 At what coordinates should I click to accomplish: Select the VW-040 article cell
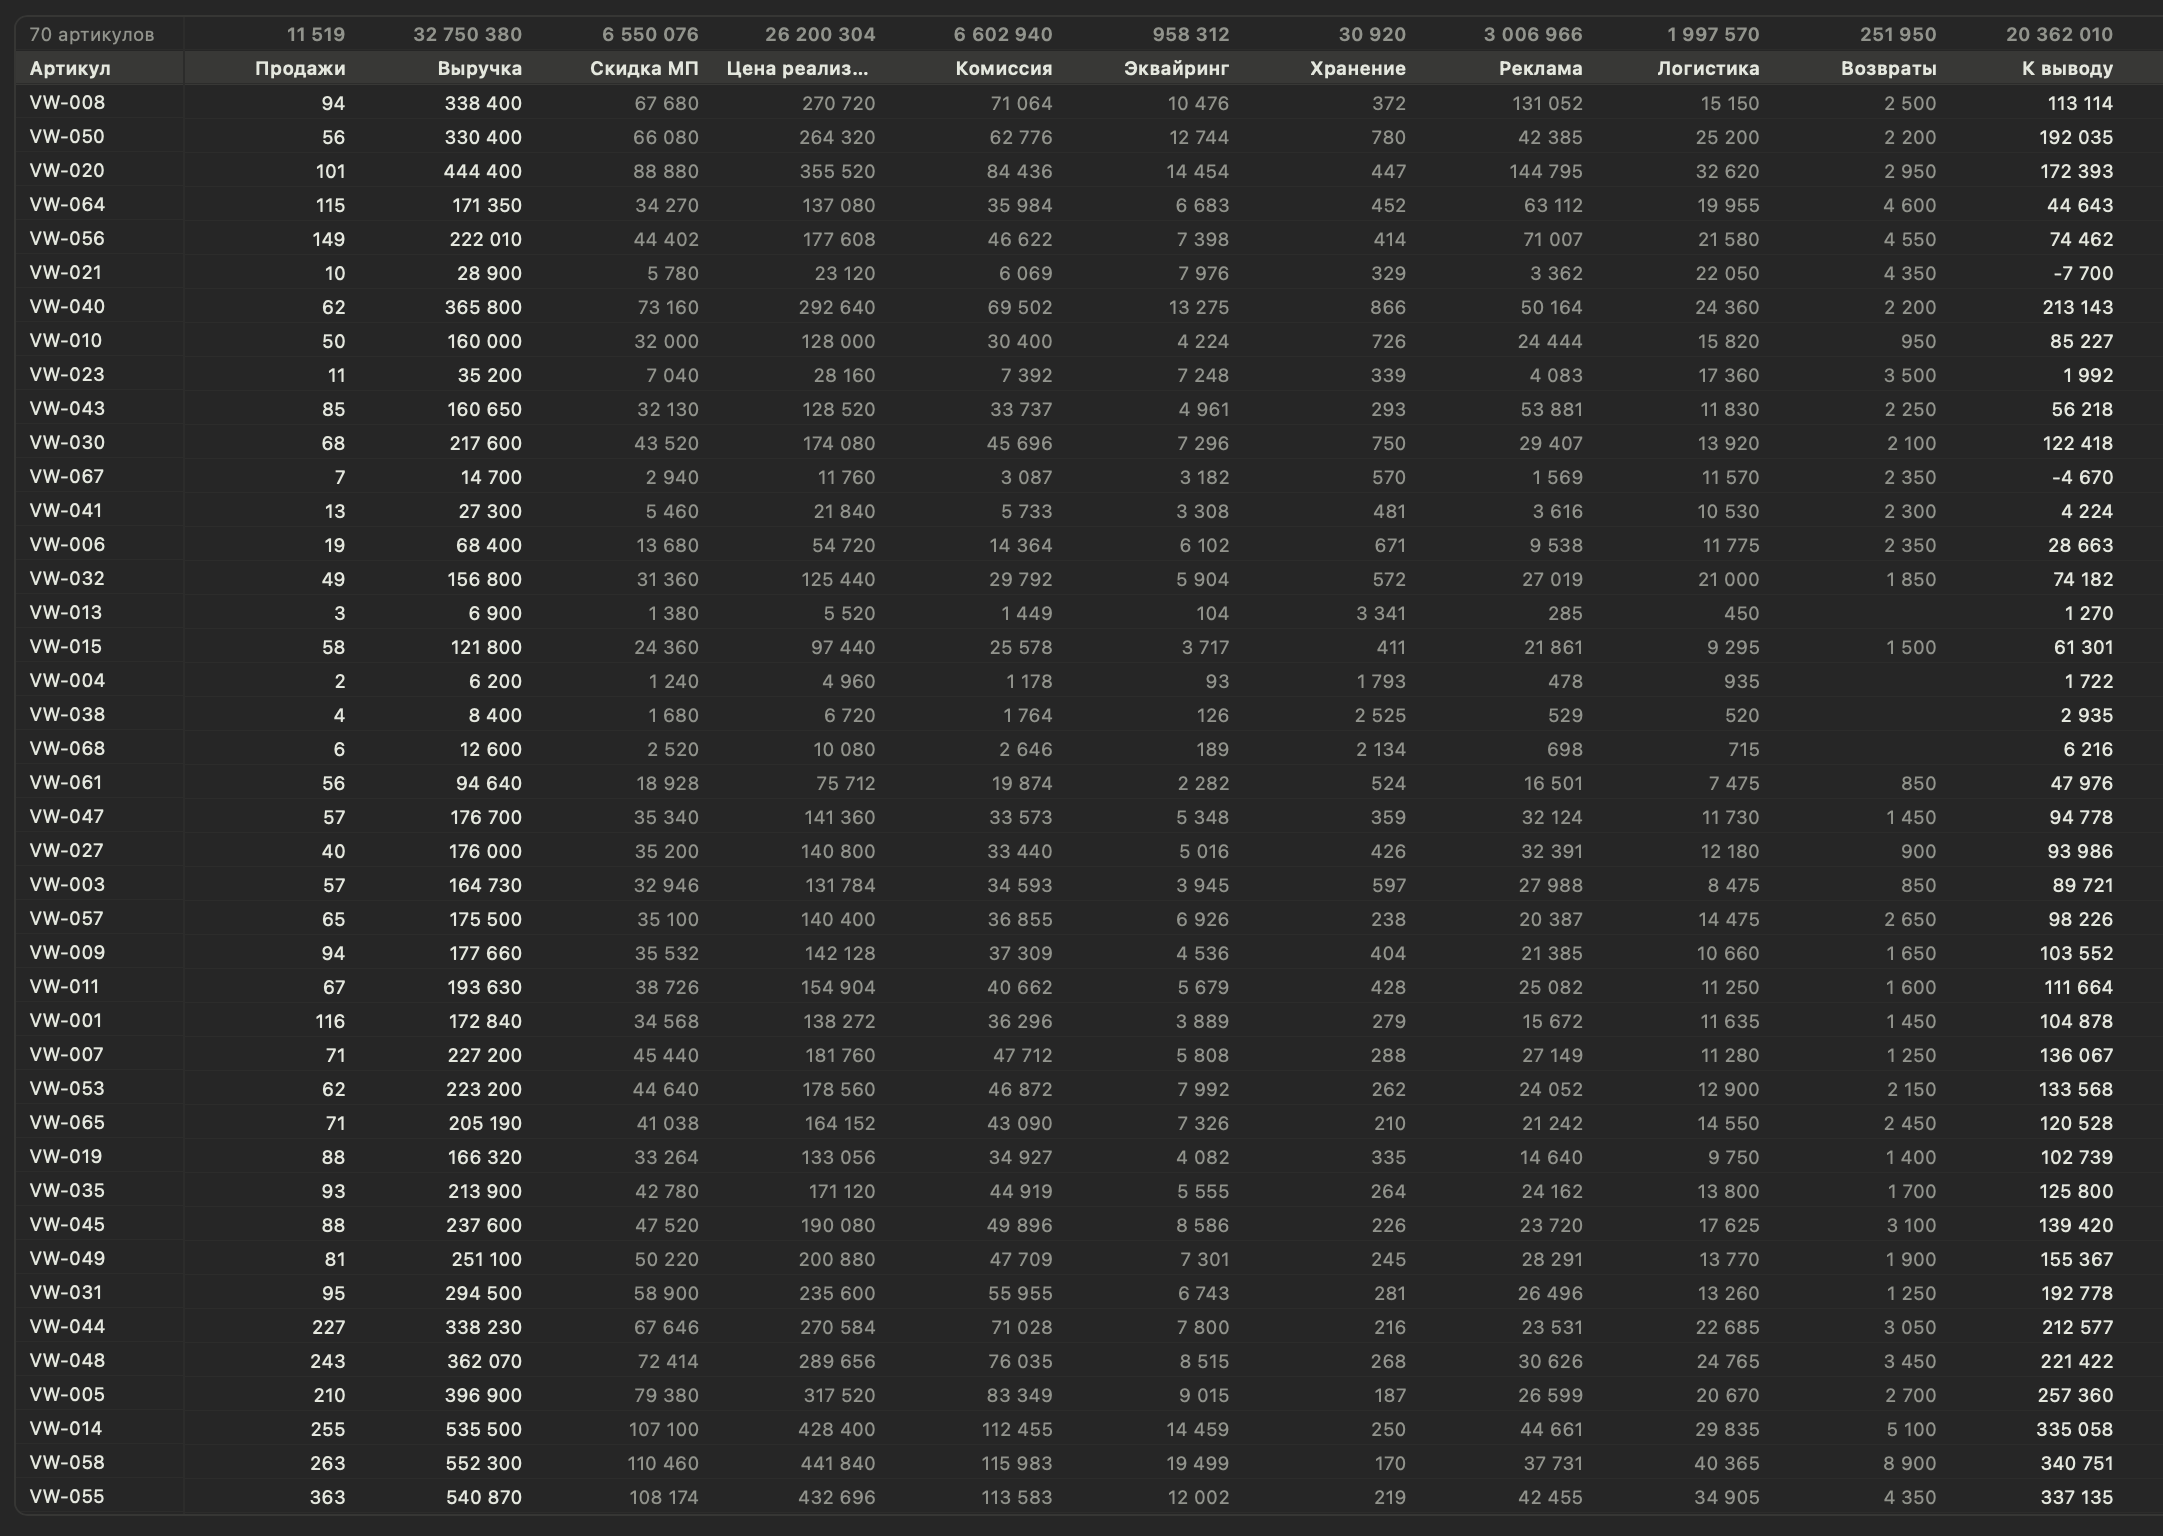pyautogui.click(x=67, y=307)
